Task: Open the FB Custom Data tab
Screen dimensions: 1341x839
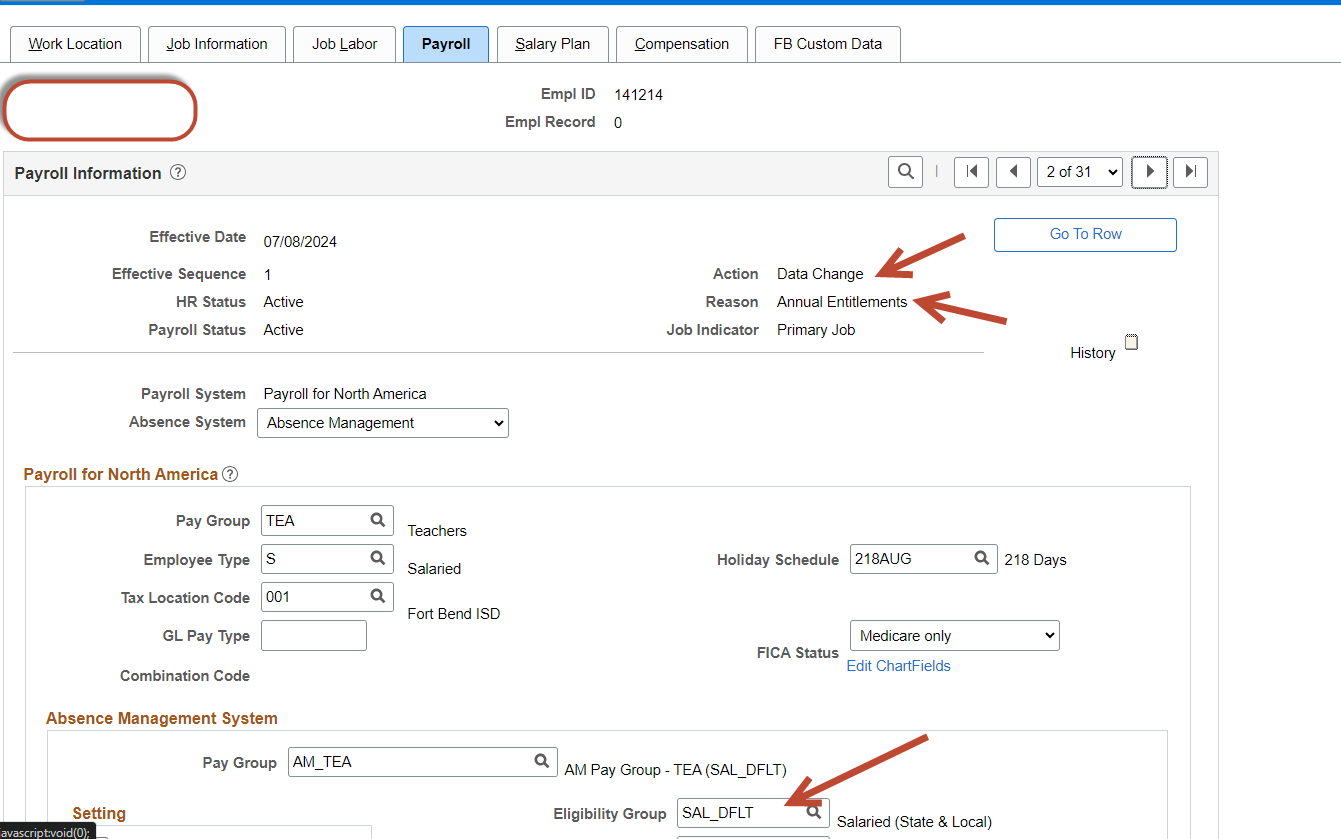Action: pyautogui.click(x=828, y=44)
